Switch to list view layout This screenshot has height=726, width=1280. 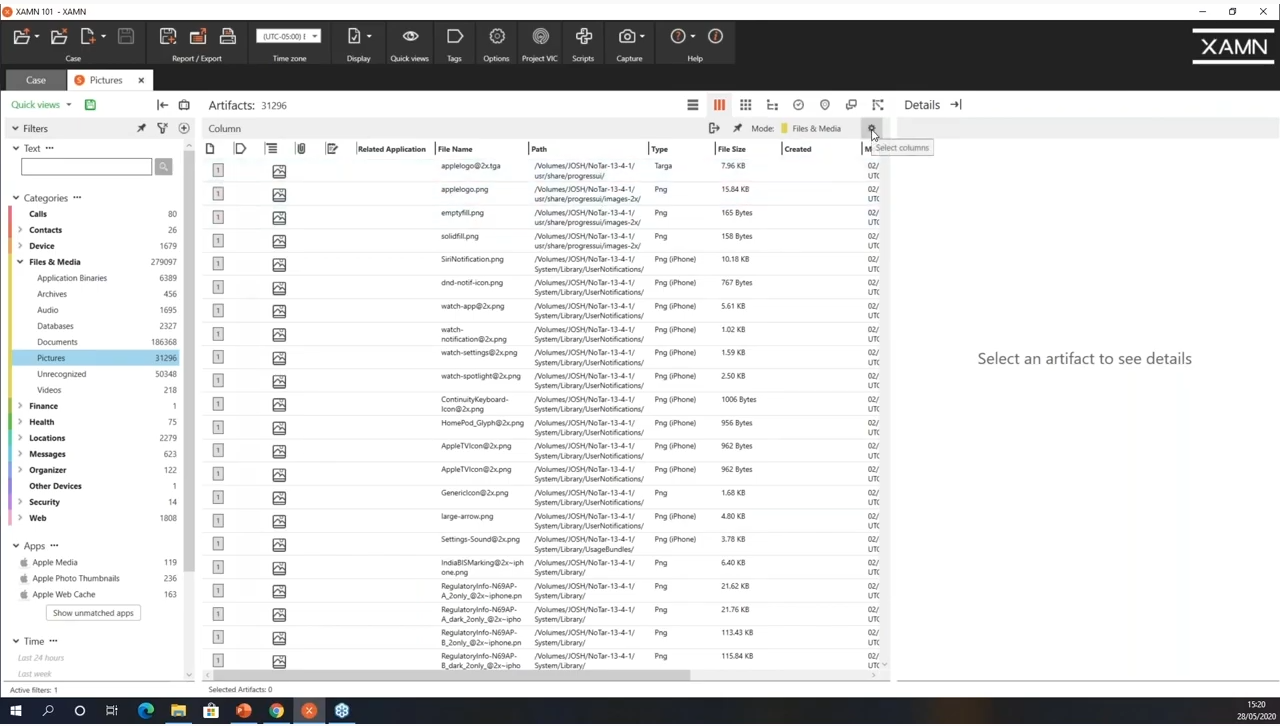click(692, 105)
